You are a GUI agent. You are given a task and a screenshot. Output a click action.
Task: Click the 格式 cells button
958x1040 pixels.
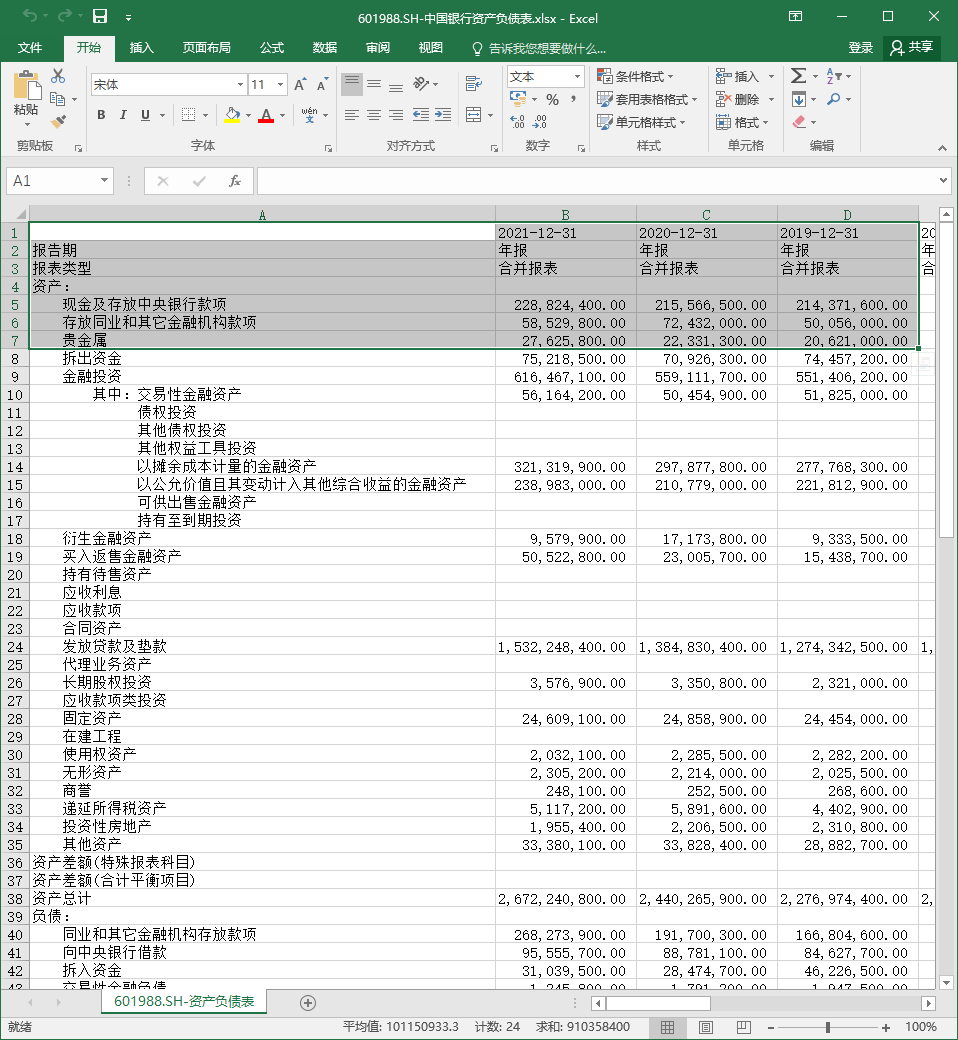click(x=742, y=122)
